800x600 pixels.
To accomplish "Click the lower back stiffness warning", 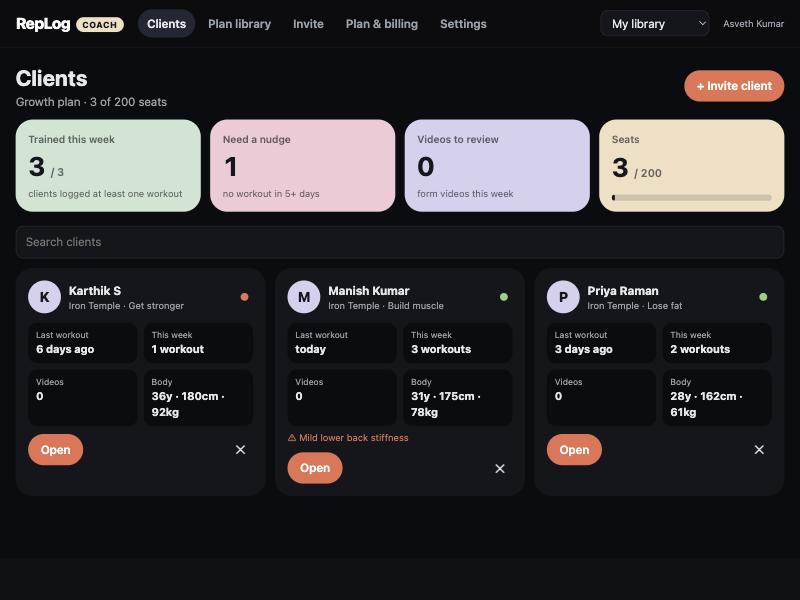I will tap(348, 438).
